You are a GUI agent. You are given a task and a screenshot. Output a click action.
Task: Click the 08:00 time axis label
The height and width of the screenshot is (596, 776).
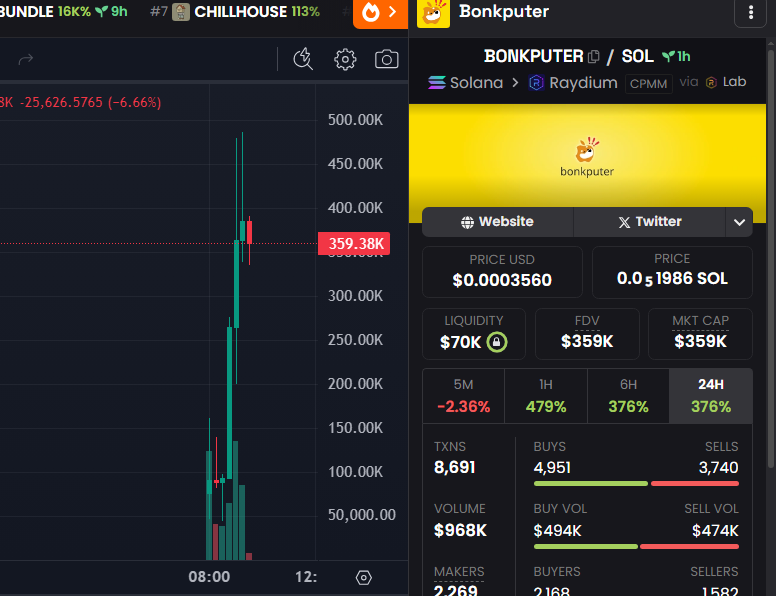pyautogui.click(x=209, y=577)
